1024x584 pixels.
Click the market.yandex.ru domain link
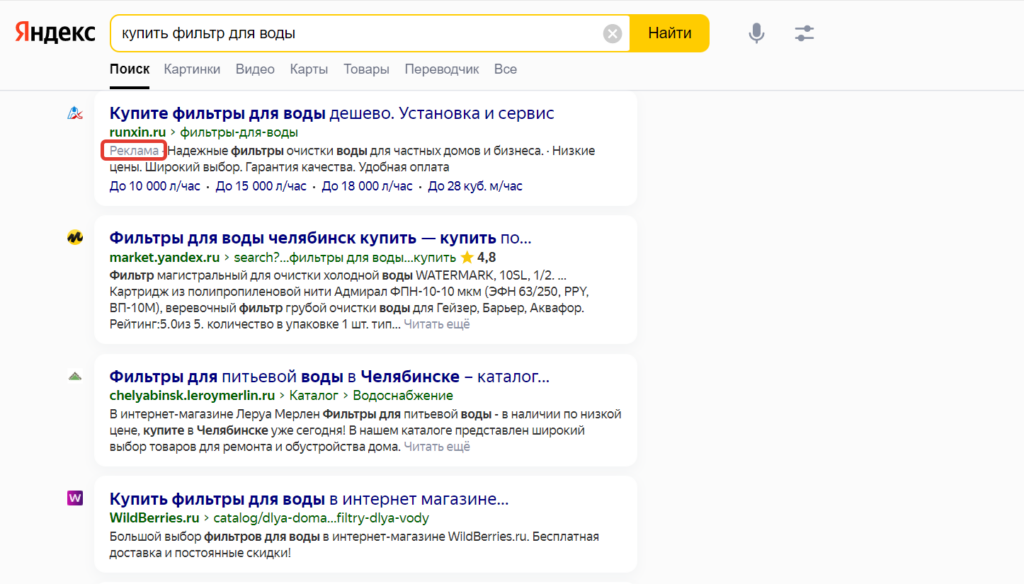click(165, 257)
